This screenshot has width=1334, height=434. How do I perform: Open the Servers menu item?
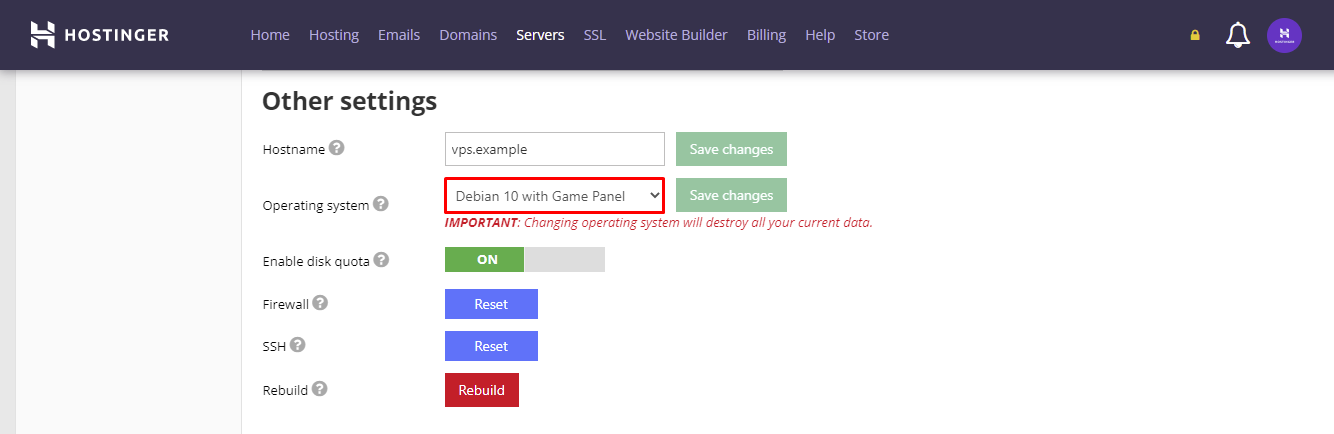click(540, 35)
